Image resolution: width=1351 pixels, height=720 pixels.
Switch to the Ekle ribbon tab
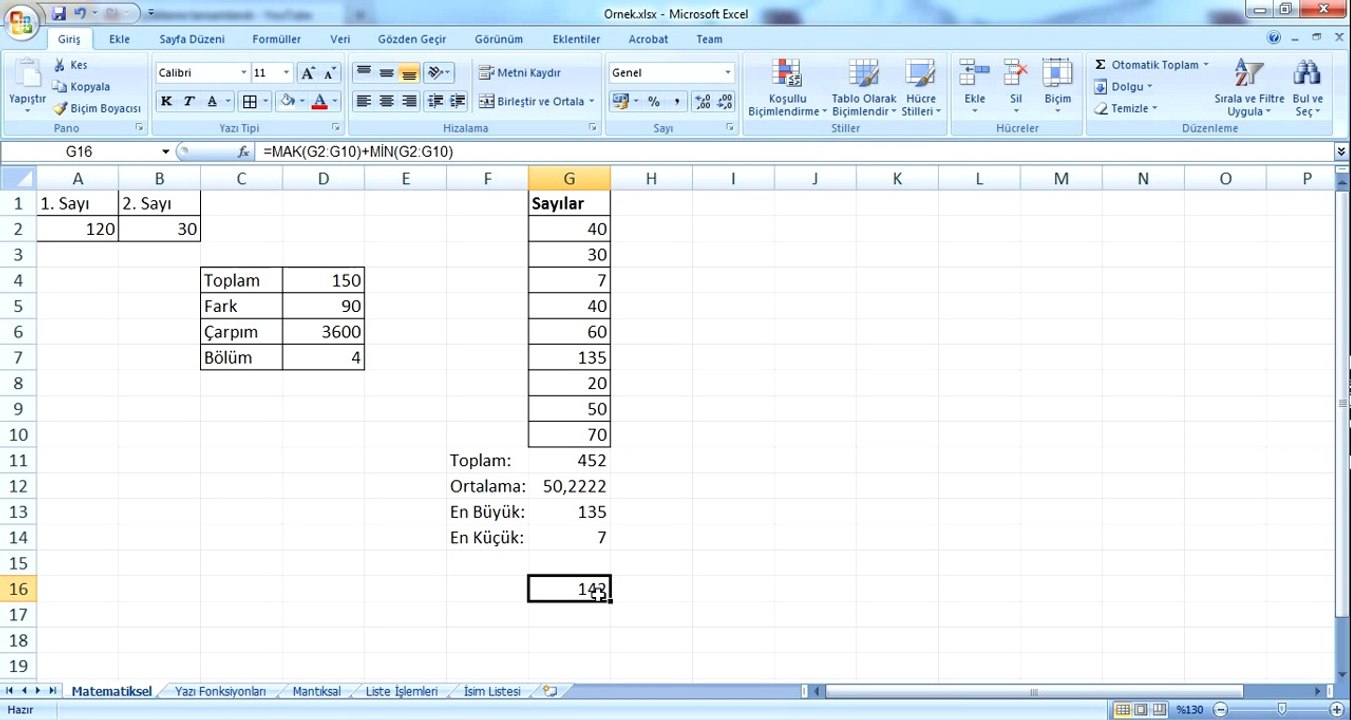tap(119, 39)
